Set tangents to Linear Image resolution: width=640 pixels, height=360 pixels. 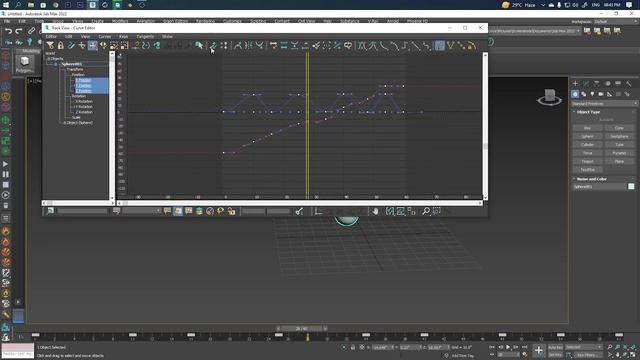coord(416,45)
